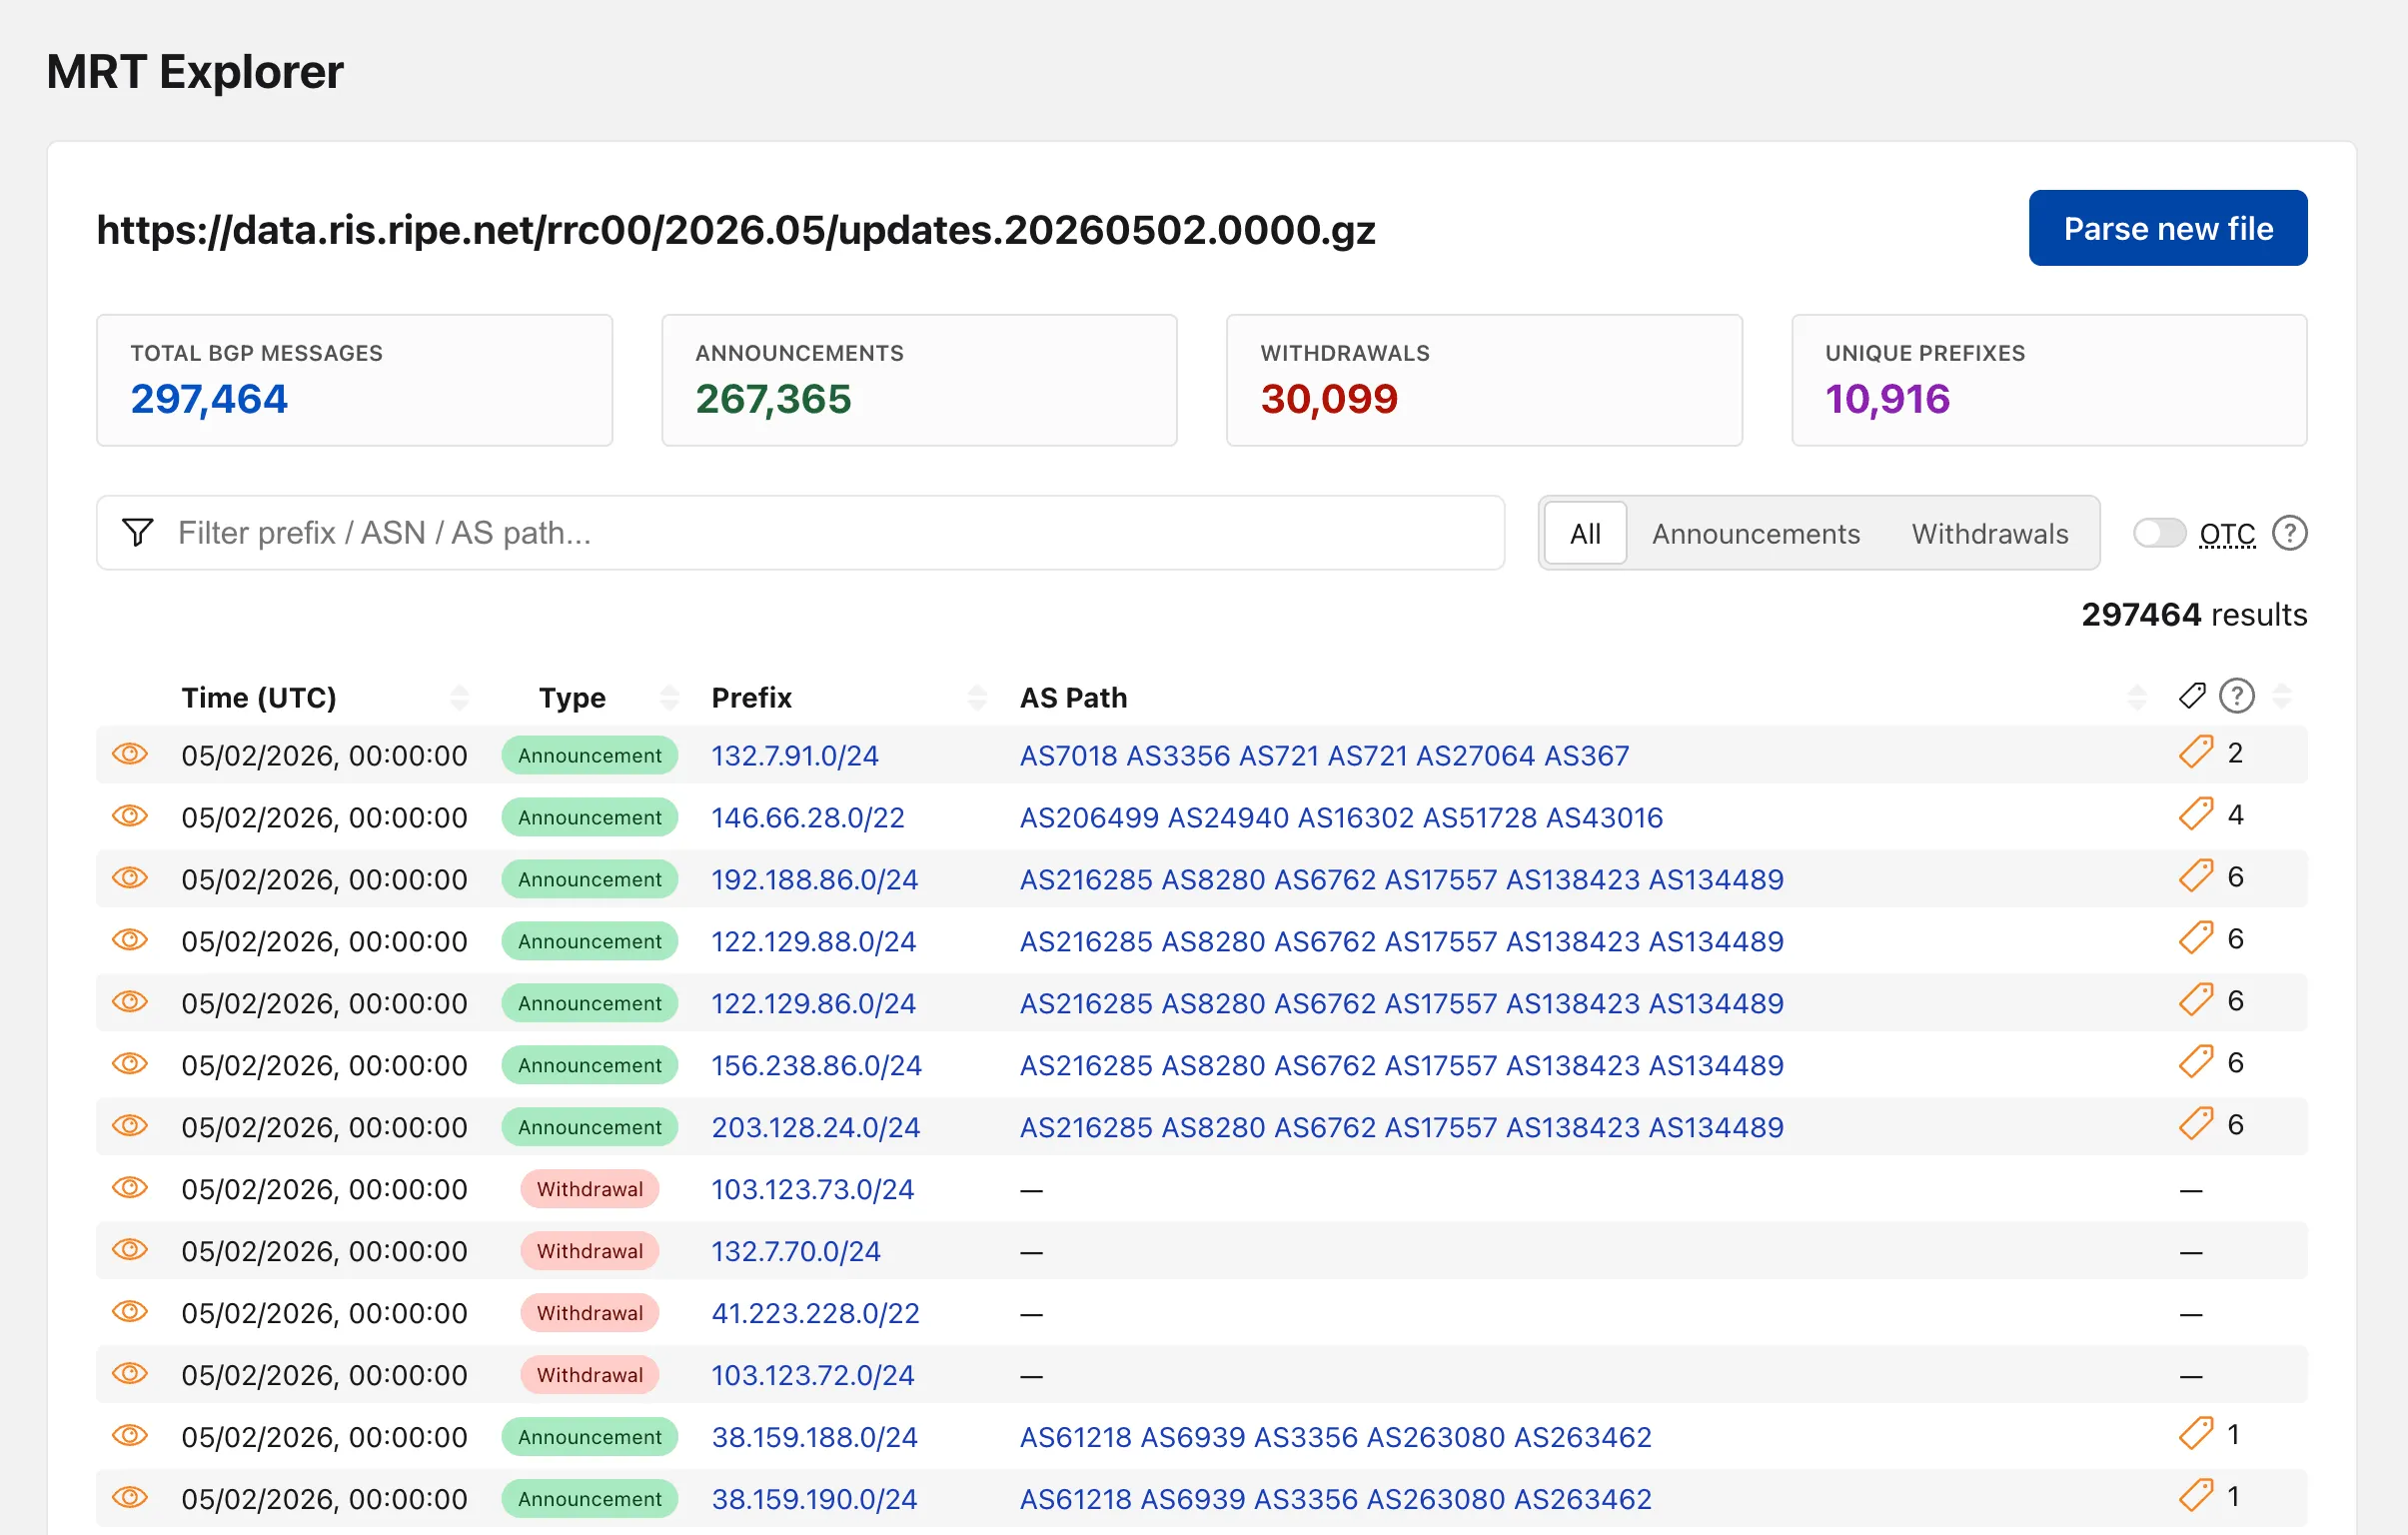Image resolution: width=2408 pixels, height=1535 pixels.
Task: Sort by Prefix column arrows
Action: click(978, 697)
